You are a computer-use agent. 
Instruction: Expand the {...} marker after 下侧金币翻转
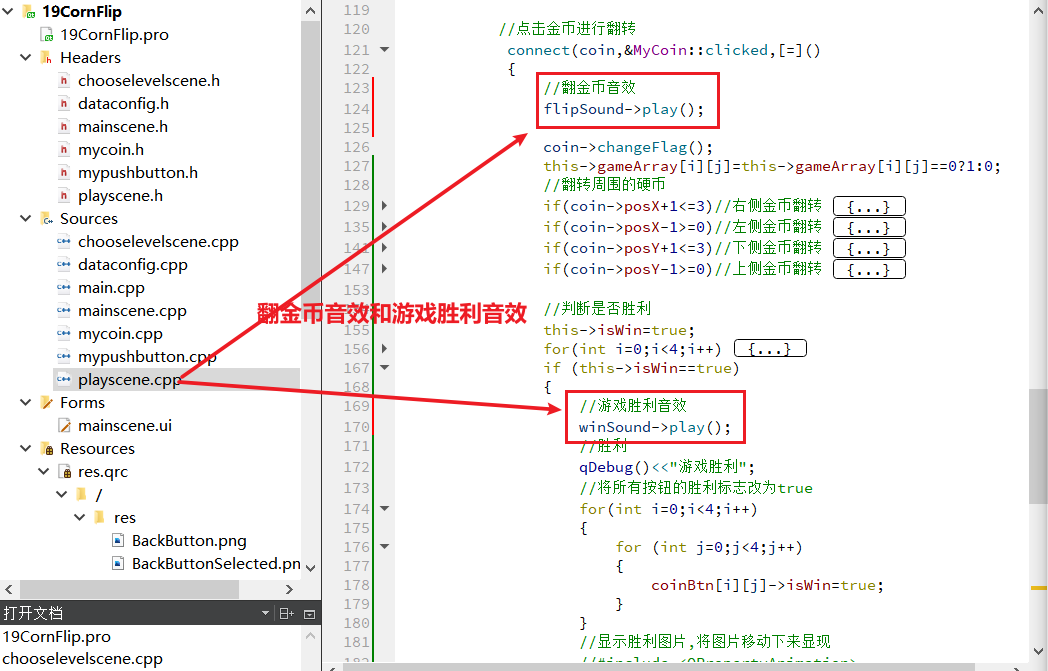869,248
